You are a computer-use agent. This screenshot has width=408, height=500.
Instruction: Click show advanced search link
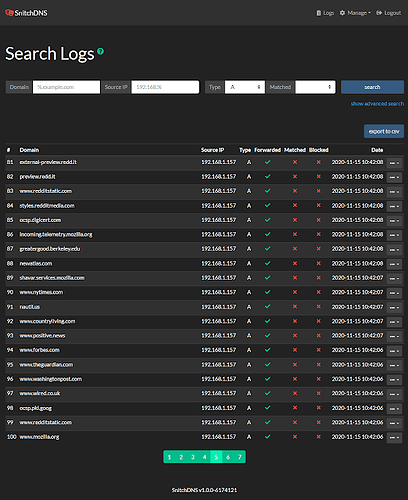pos(377,104)
